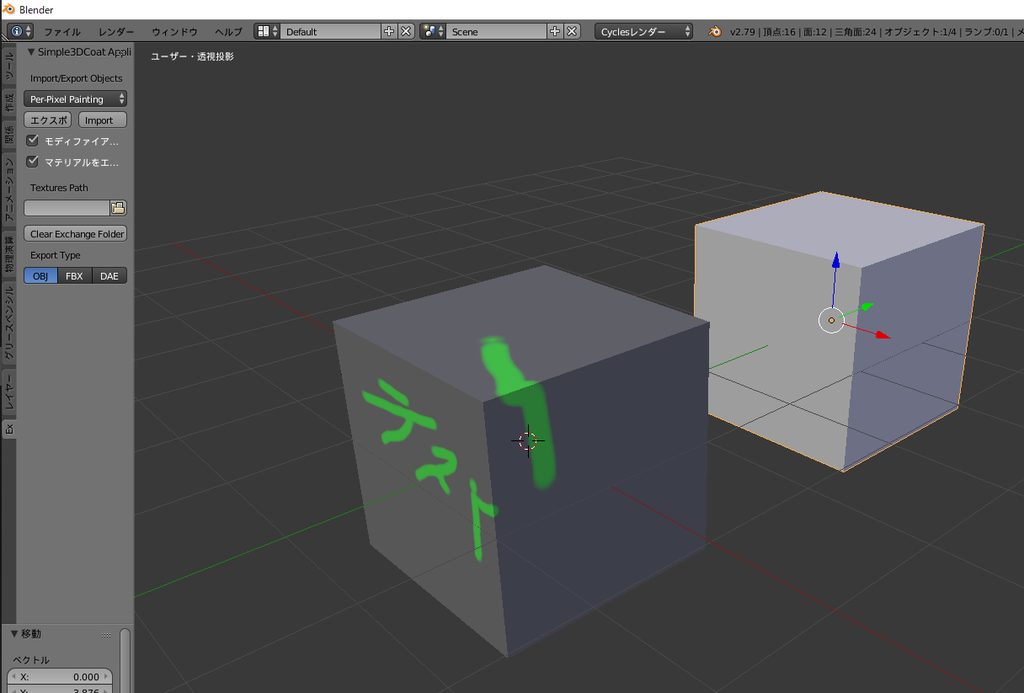
Task: Click the green Y-axis manipulator arrow
Action: coord(867,306)
